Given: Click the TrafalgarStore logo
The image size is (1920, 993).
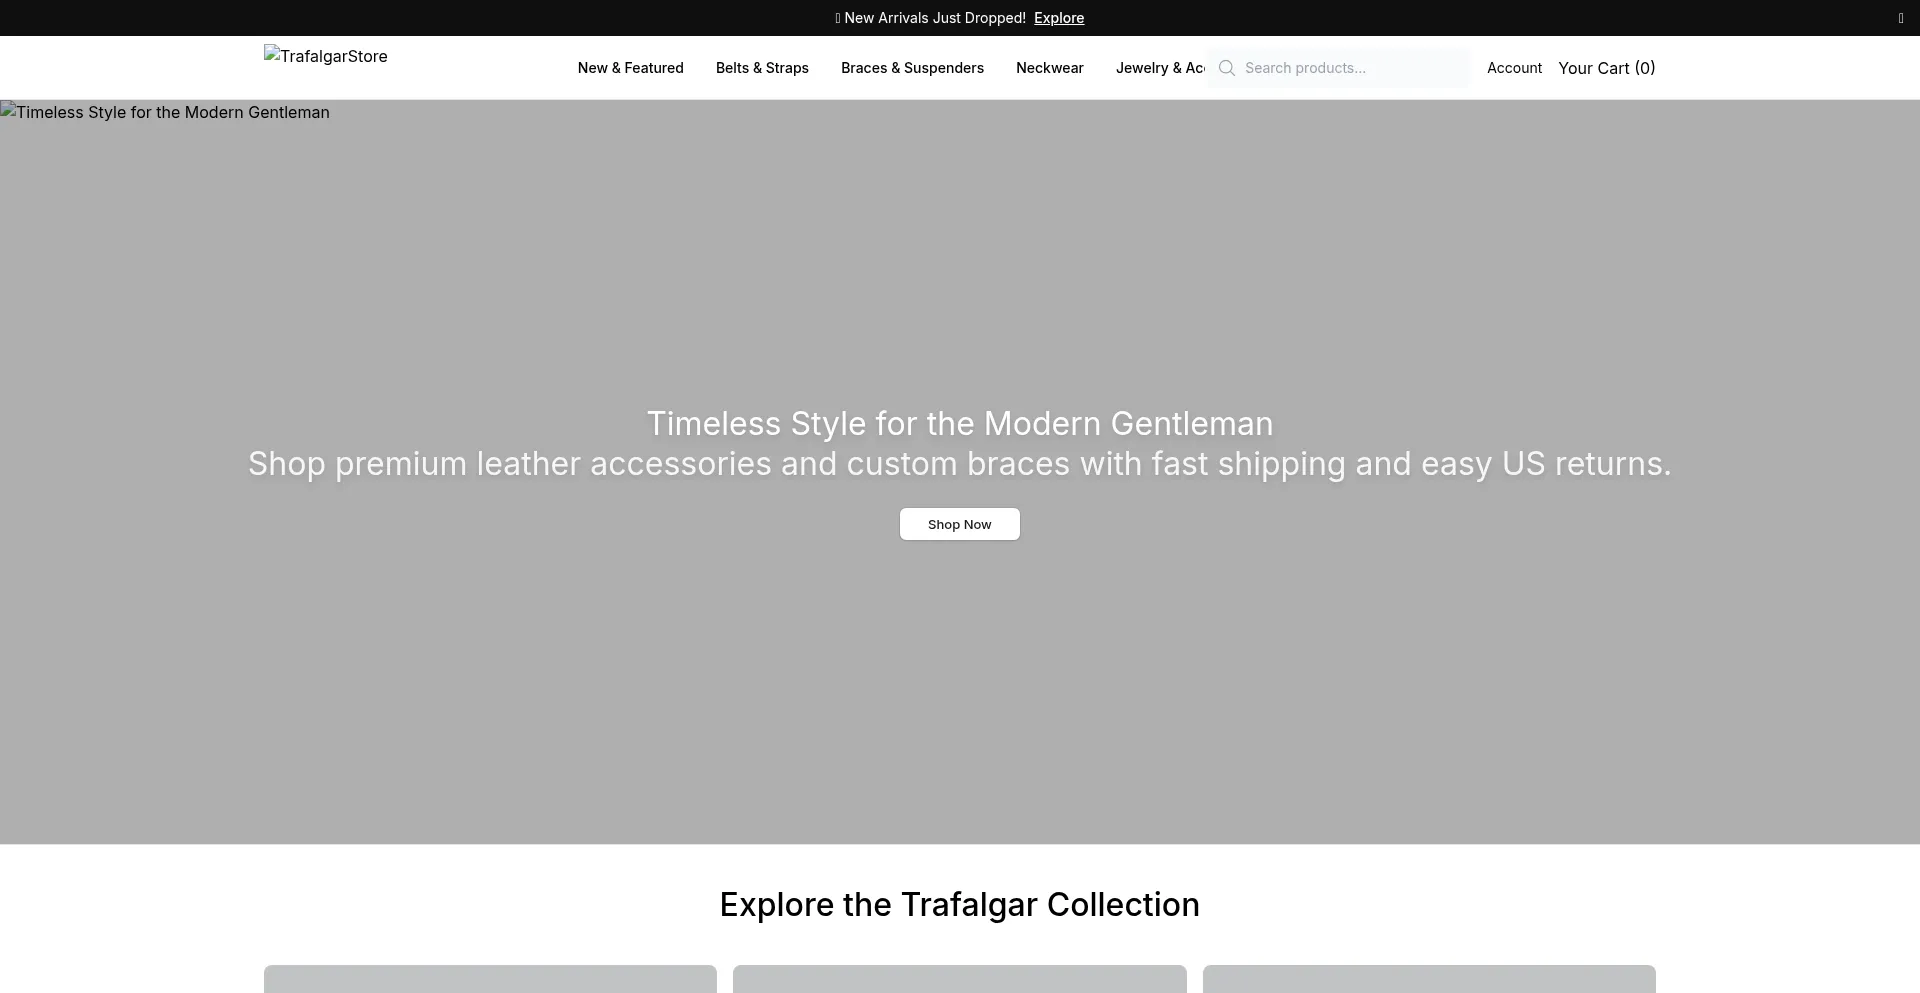Looking at the screenshot, I should pyautogui.click(x=326, y=56).
